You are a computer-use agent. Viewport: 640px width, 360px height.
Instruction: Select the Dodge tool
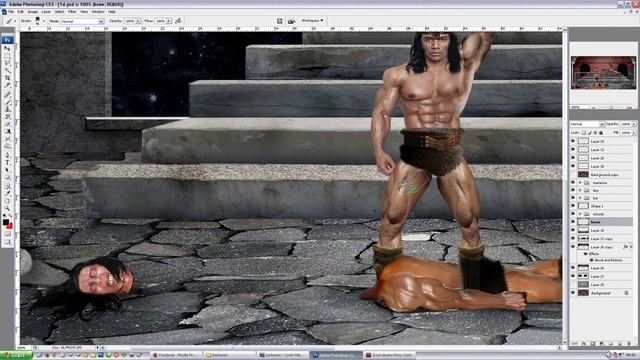7,146
